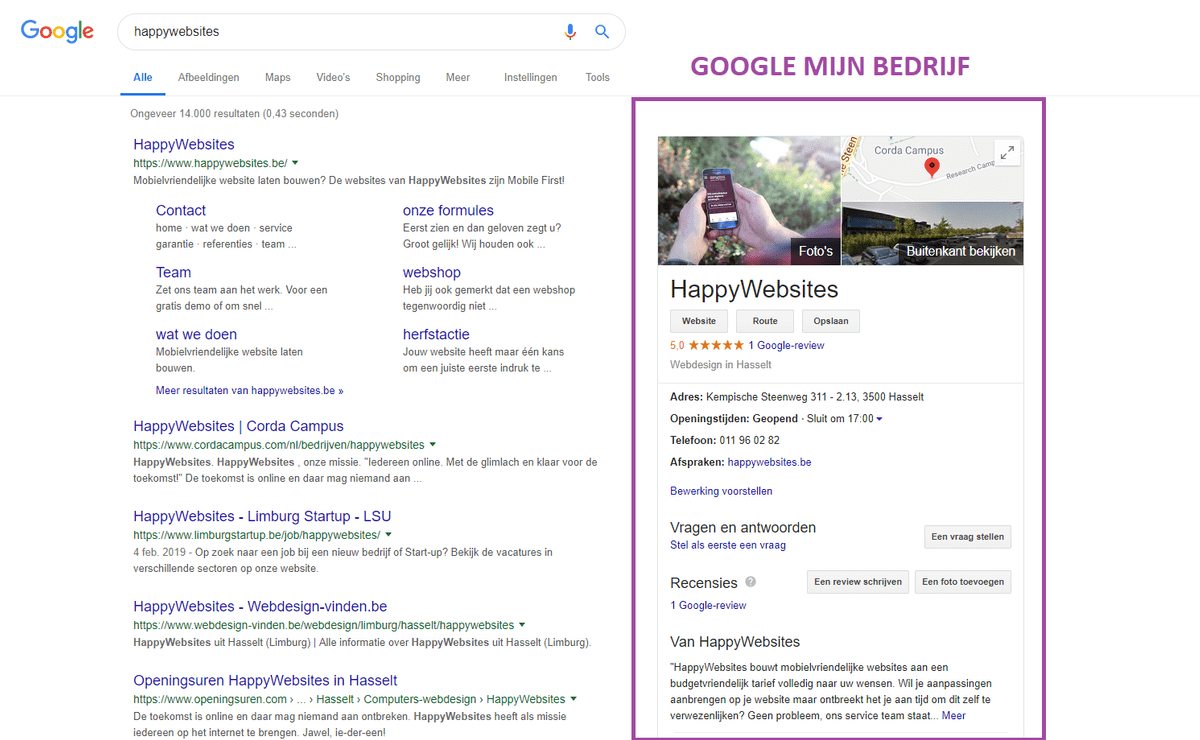Click the Google logo
The width and height of the screenshot is (1200, 740).
click(57, 31)
